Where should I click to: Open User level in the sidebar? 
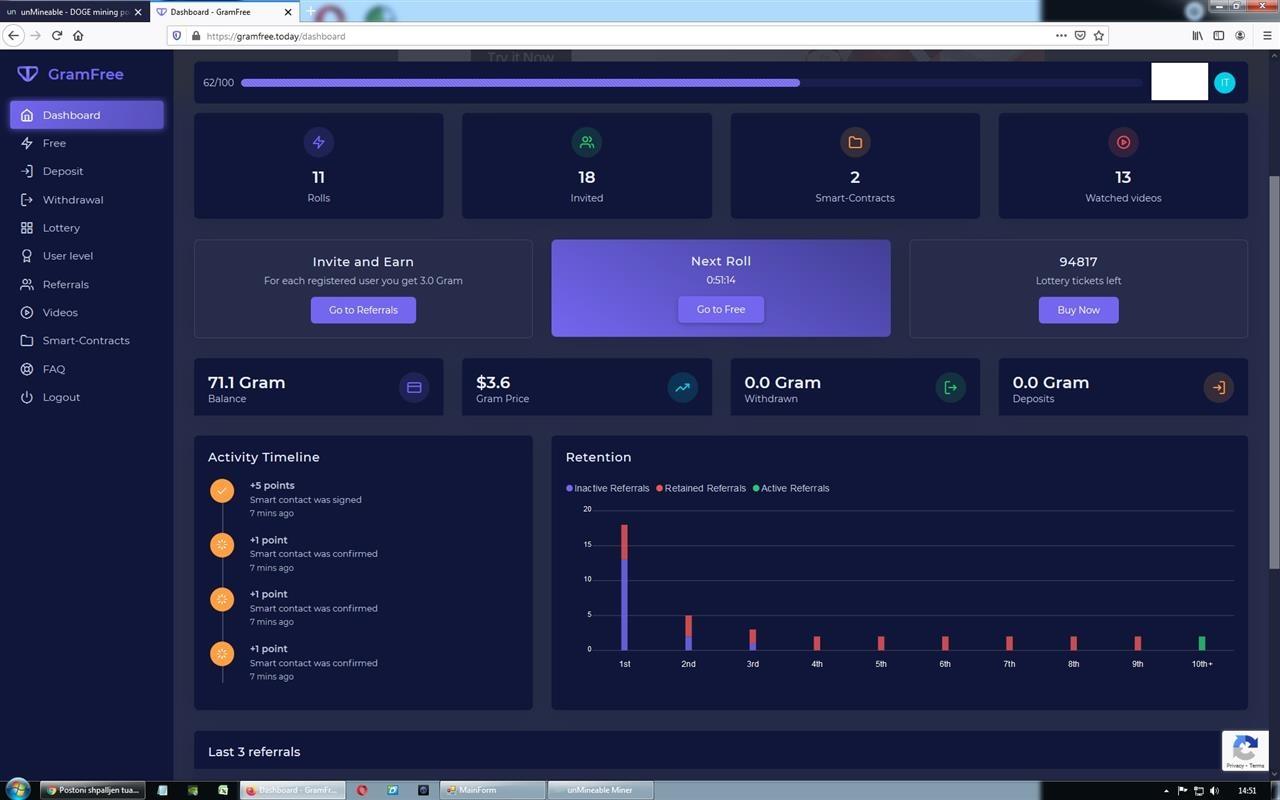[x=67, y=256]
